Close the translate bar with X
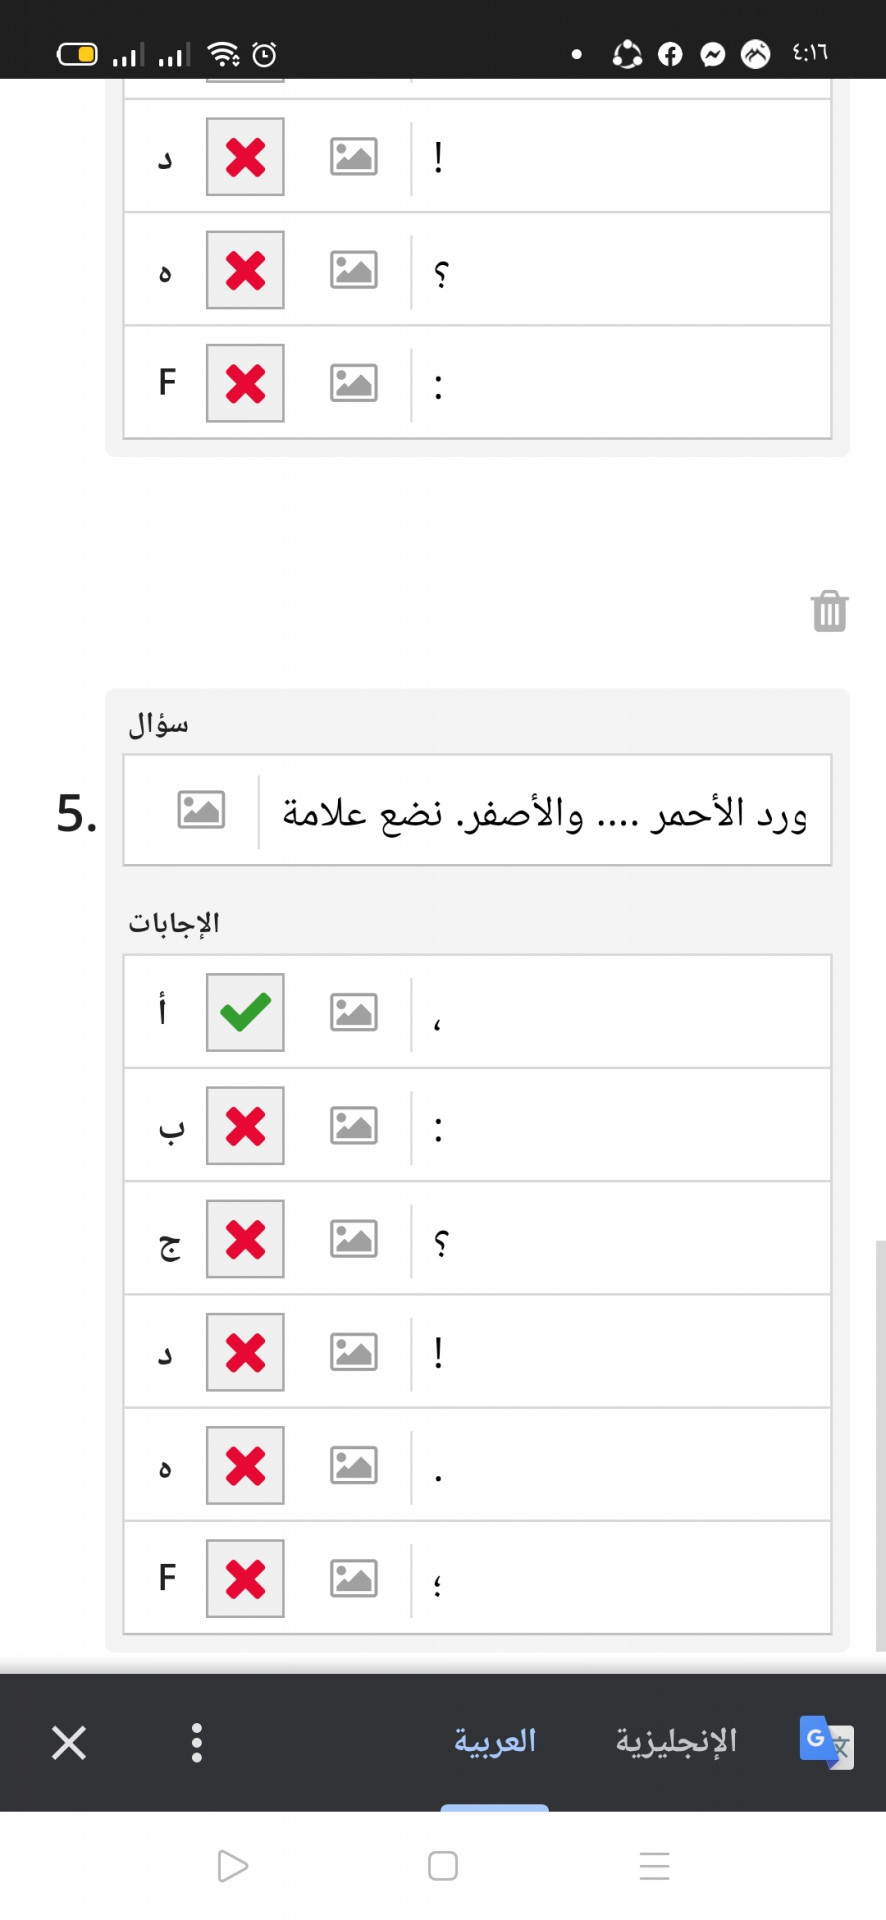This screenshot has width=886, height=1920. point(69,1742)
